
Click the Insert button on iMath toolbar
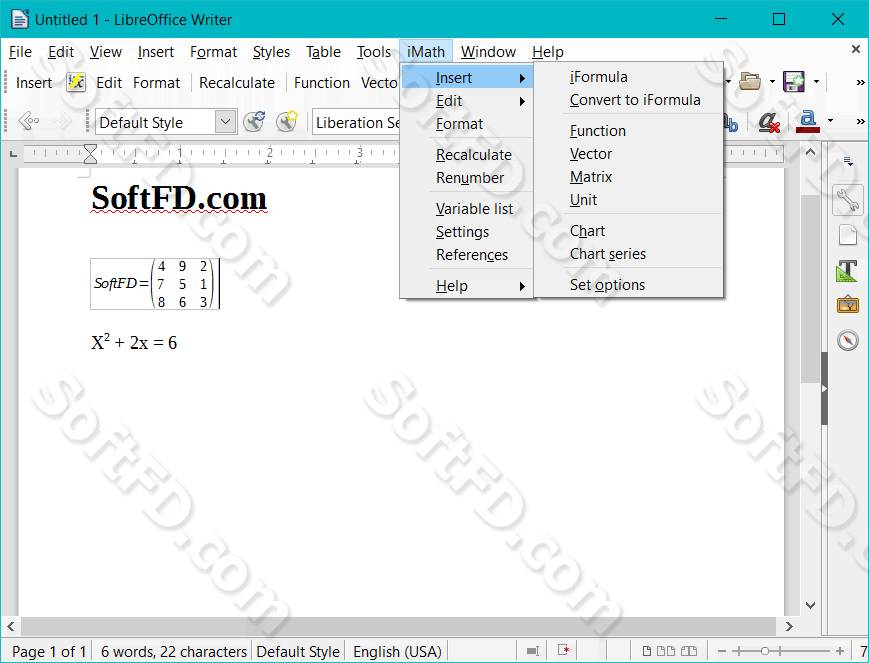34,83
